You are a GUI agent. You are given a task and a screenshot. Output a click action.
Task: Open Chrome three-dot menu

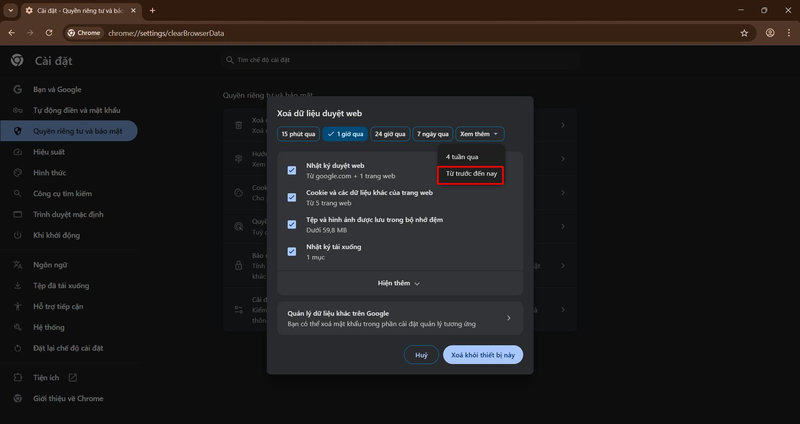coord(788,33)
